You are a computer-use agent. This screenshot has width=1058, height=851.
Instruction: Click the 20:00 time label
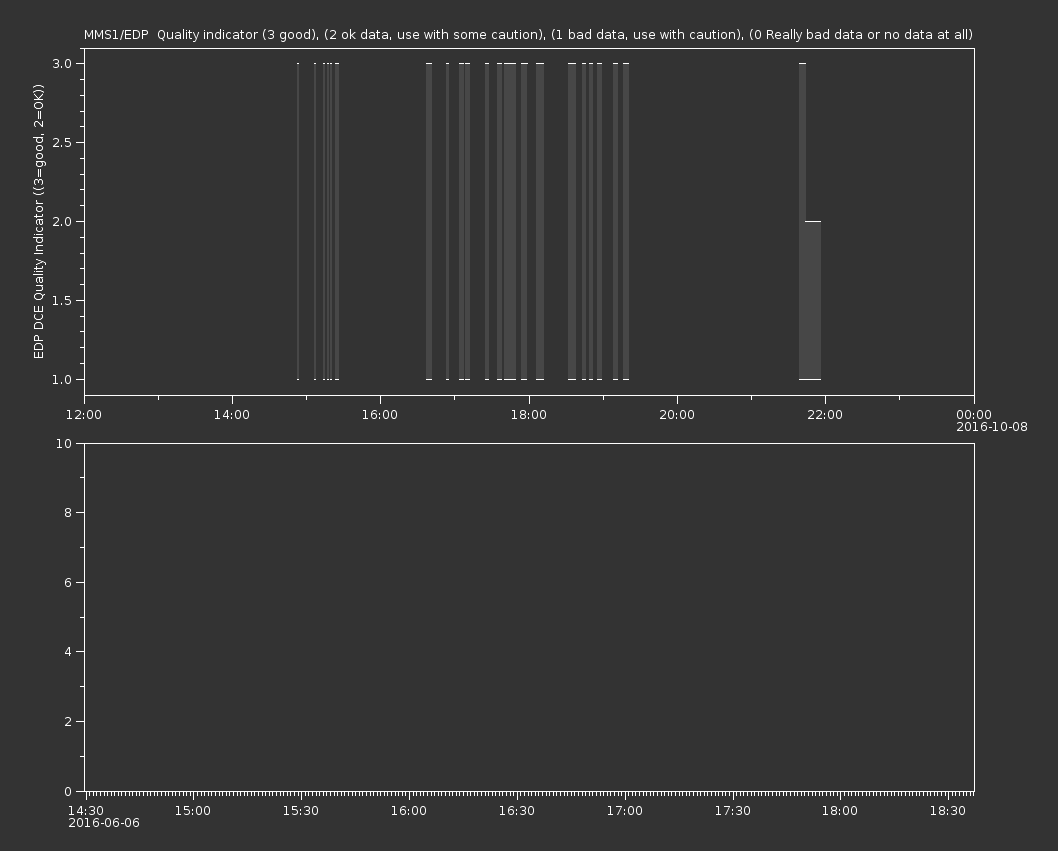click(677, 414)
